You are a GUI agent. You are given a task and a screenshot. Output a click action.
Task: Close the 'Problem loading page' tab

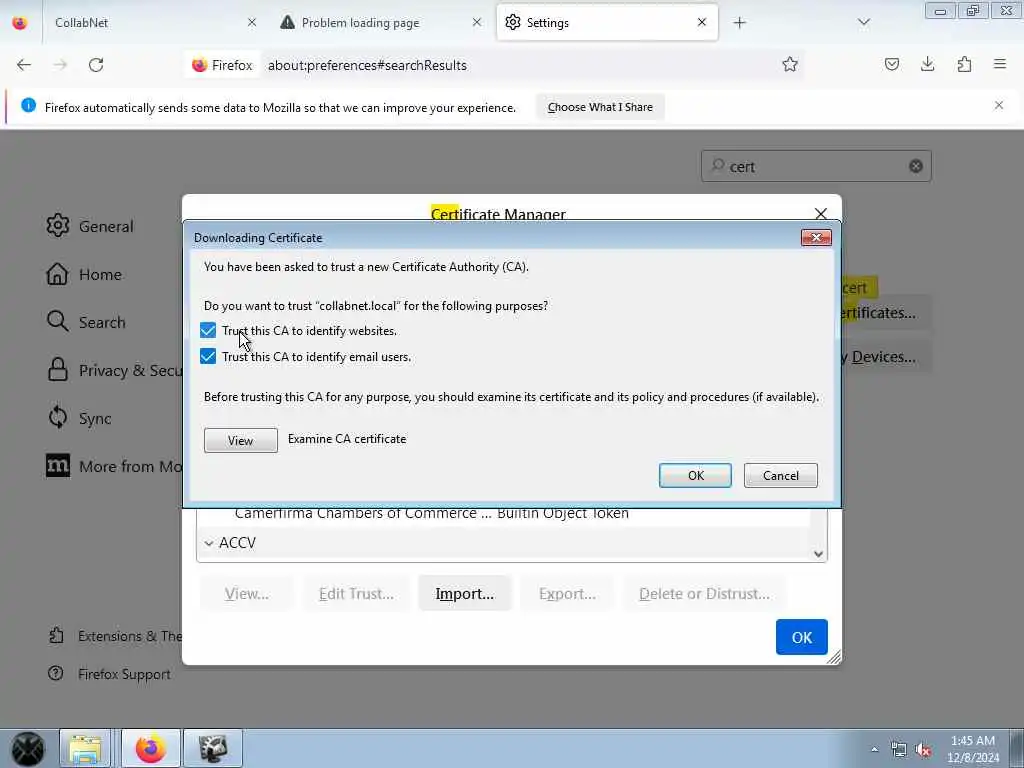click(x=477, y=23)
